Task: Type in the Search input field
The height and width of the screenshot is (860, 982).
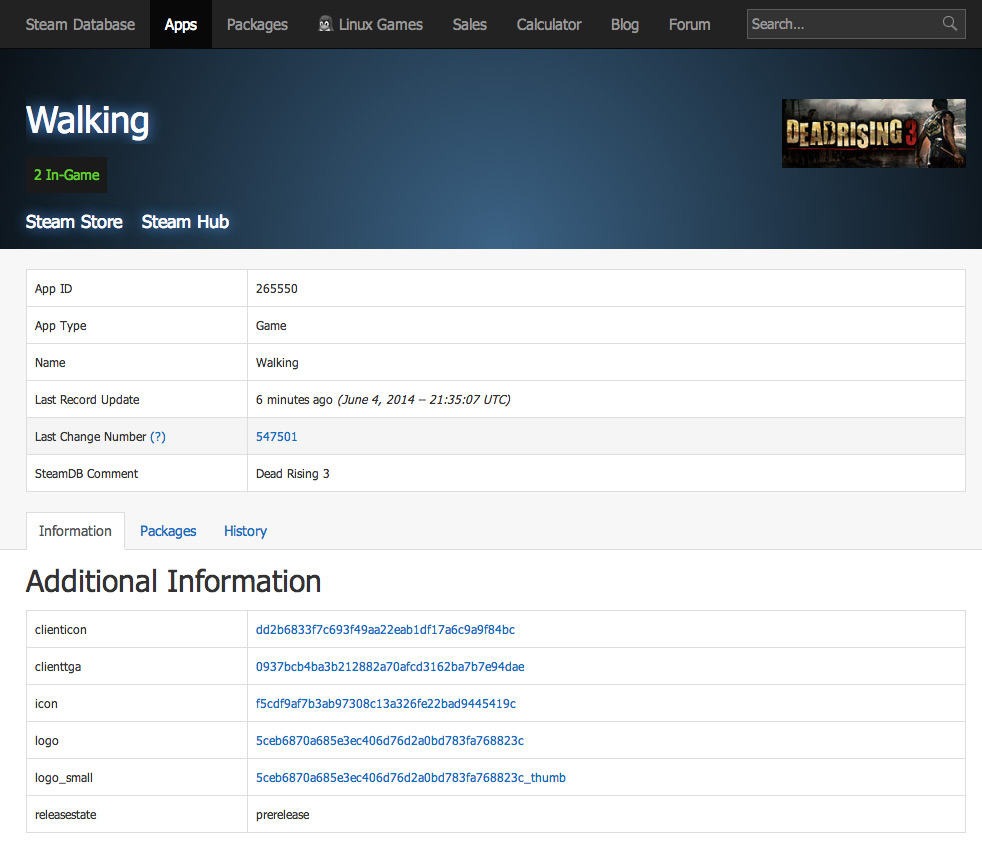Action: pyautogui.click(x=840, y=24)
